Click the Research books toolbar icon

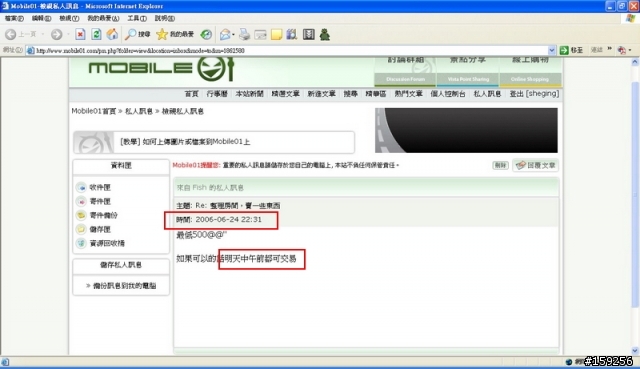tap(292, 34)
